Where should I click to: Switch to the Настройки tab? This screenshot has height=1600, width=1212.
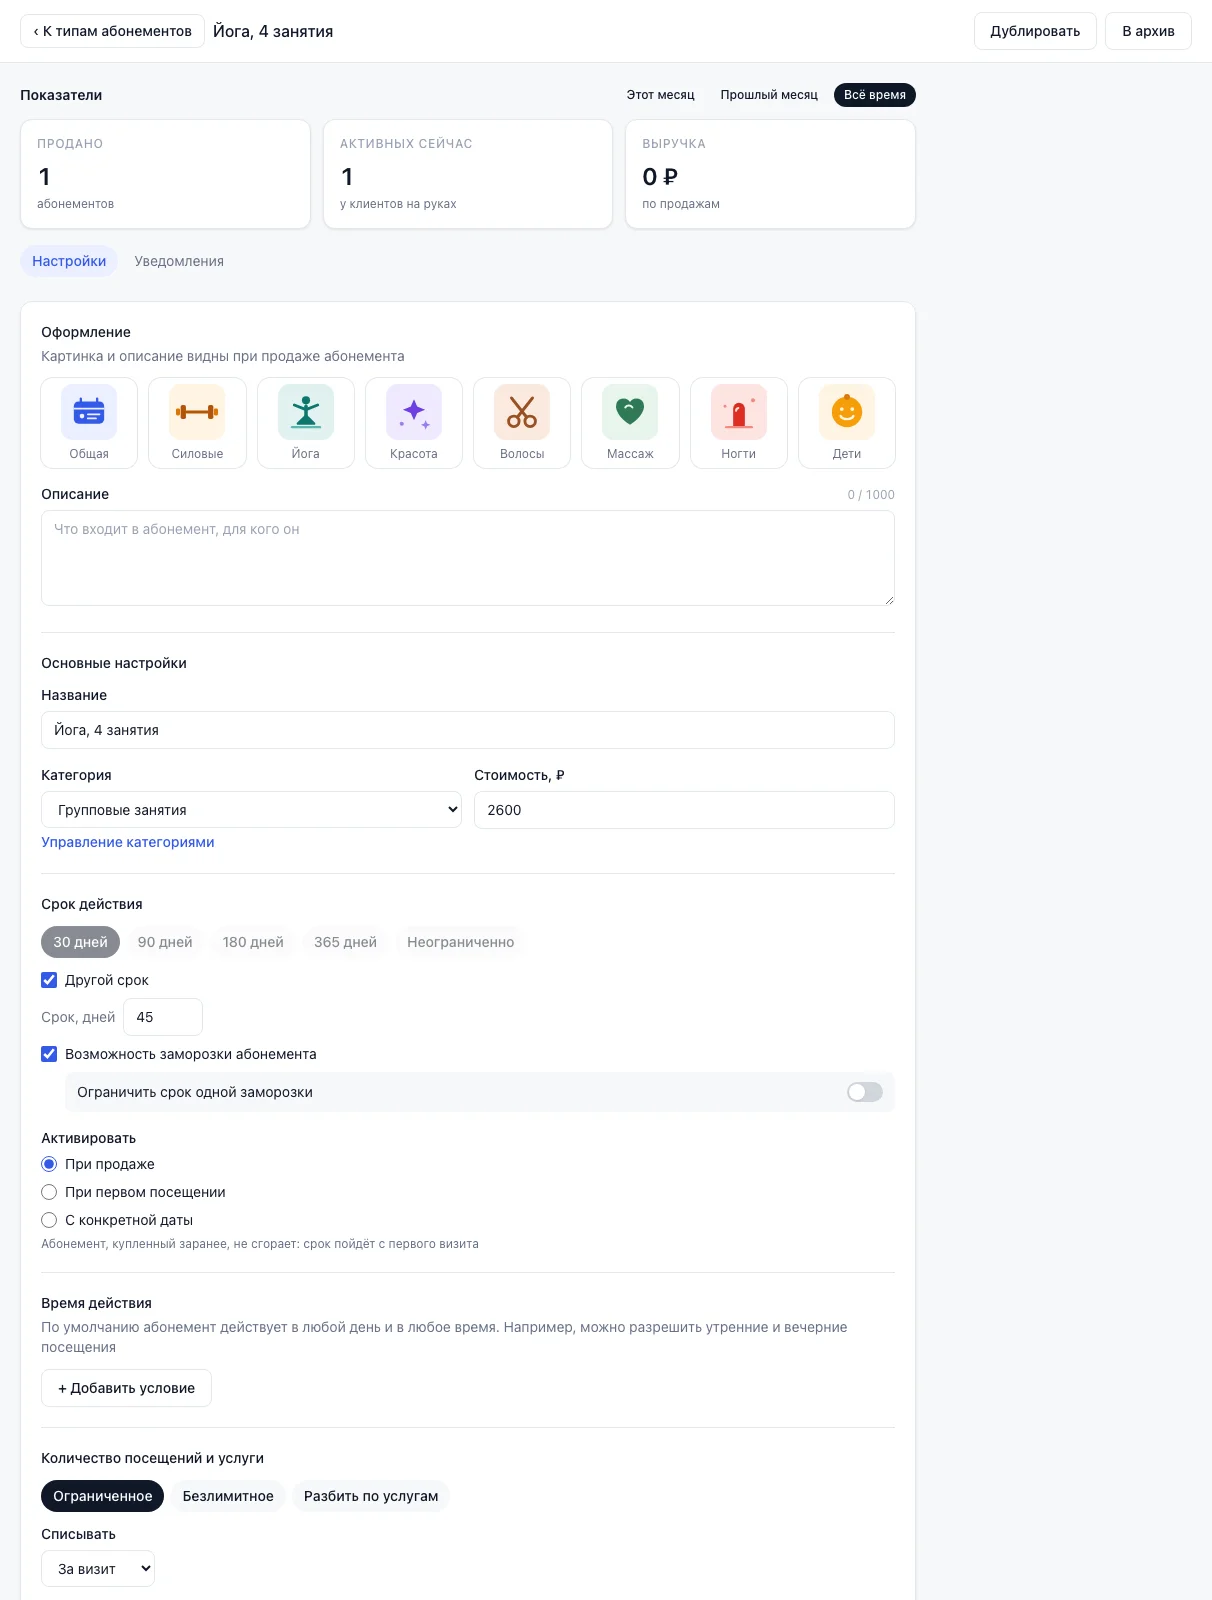pos(69,261)
